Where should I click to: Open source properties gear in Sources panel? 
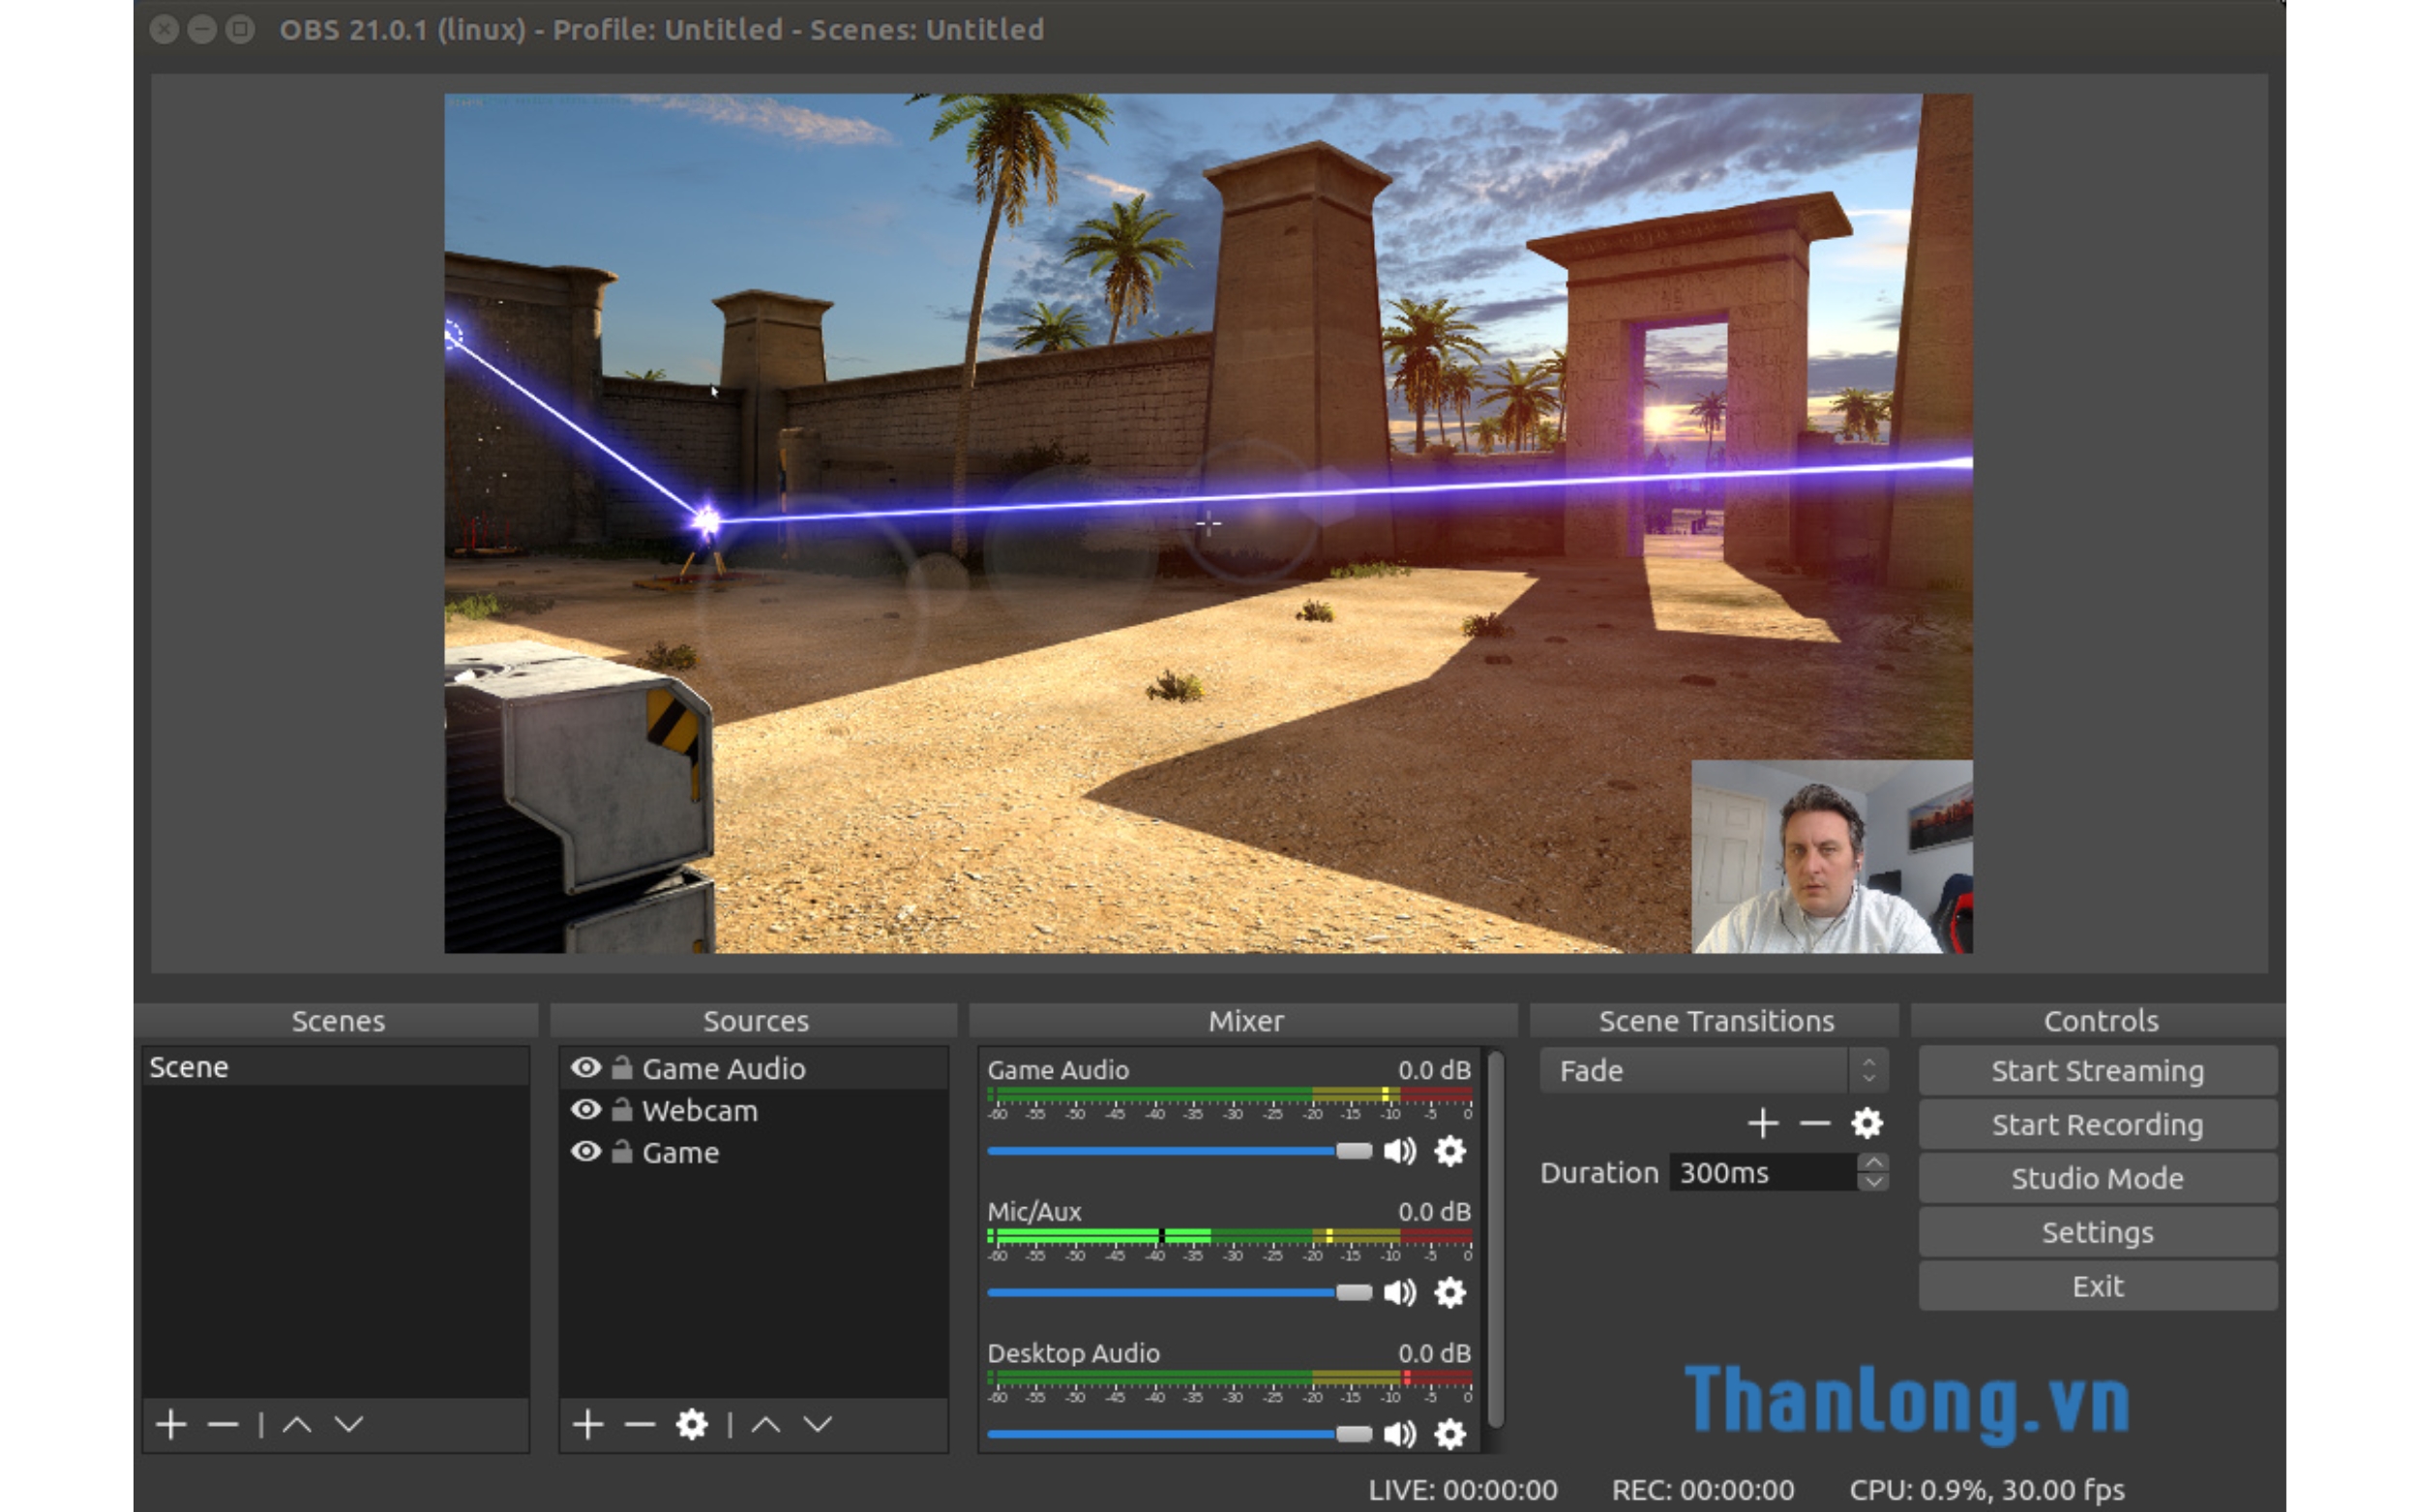691,1424
